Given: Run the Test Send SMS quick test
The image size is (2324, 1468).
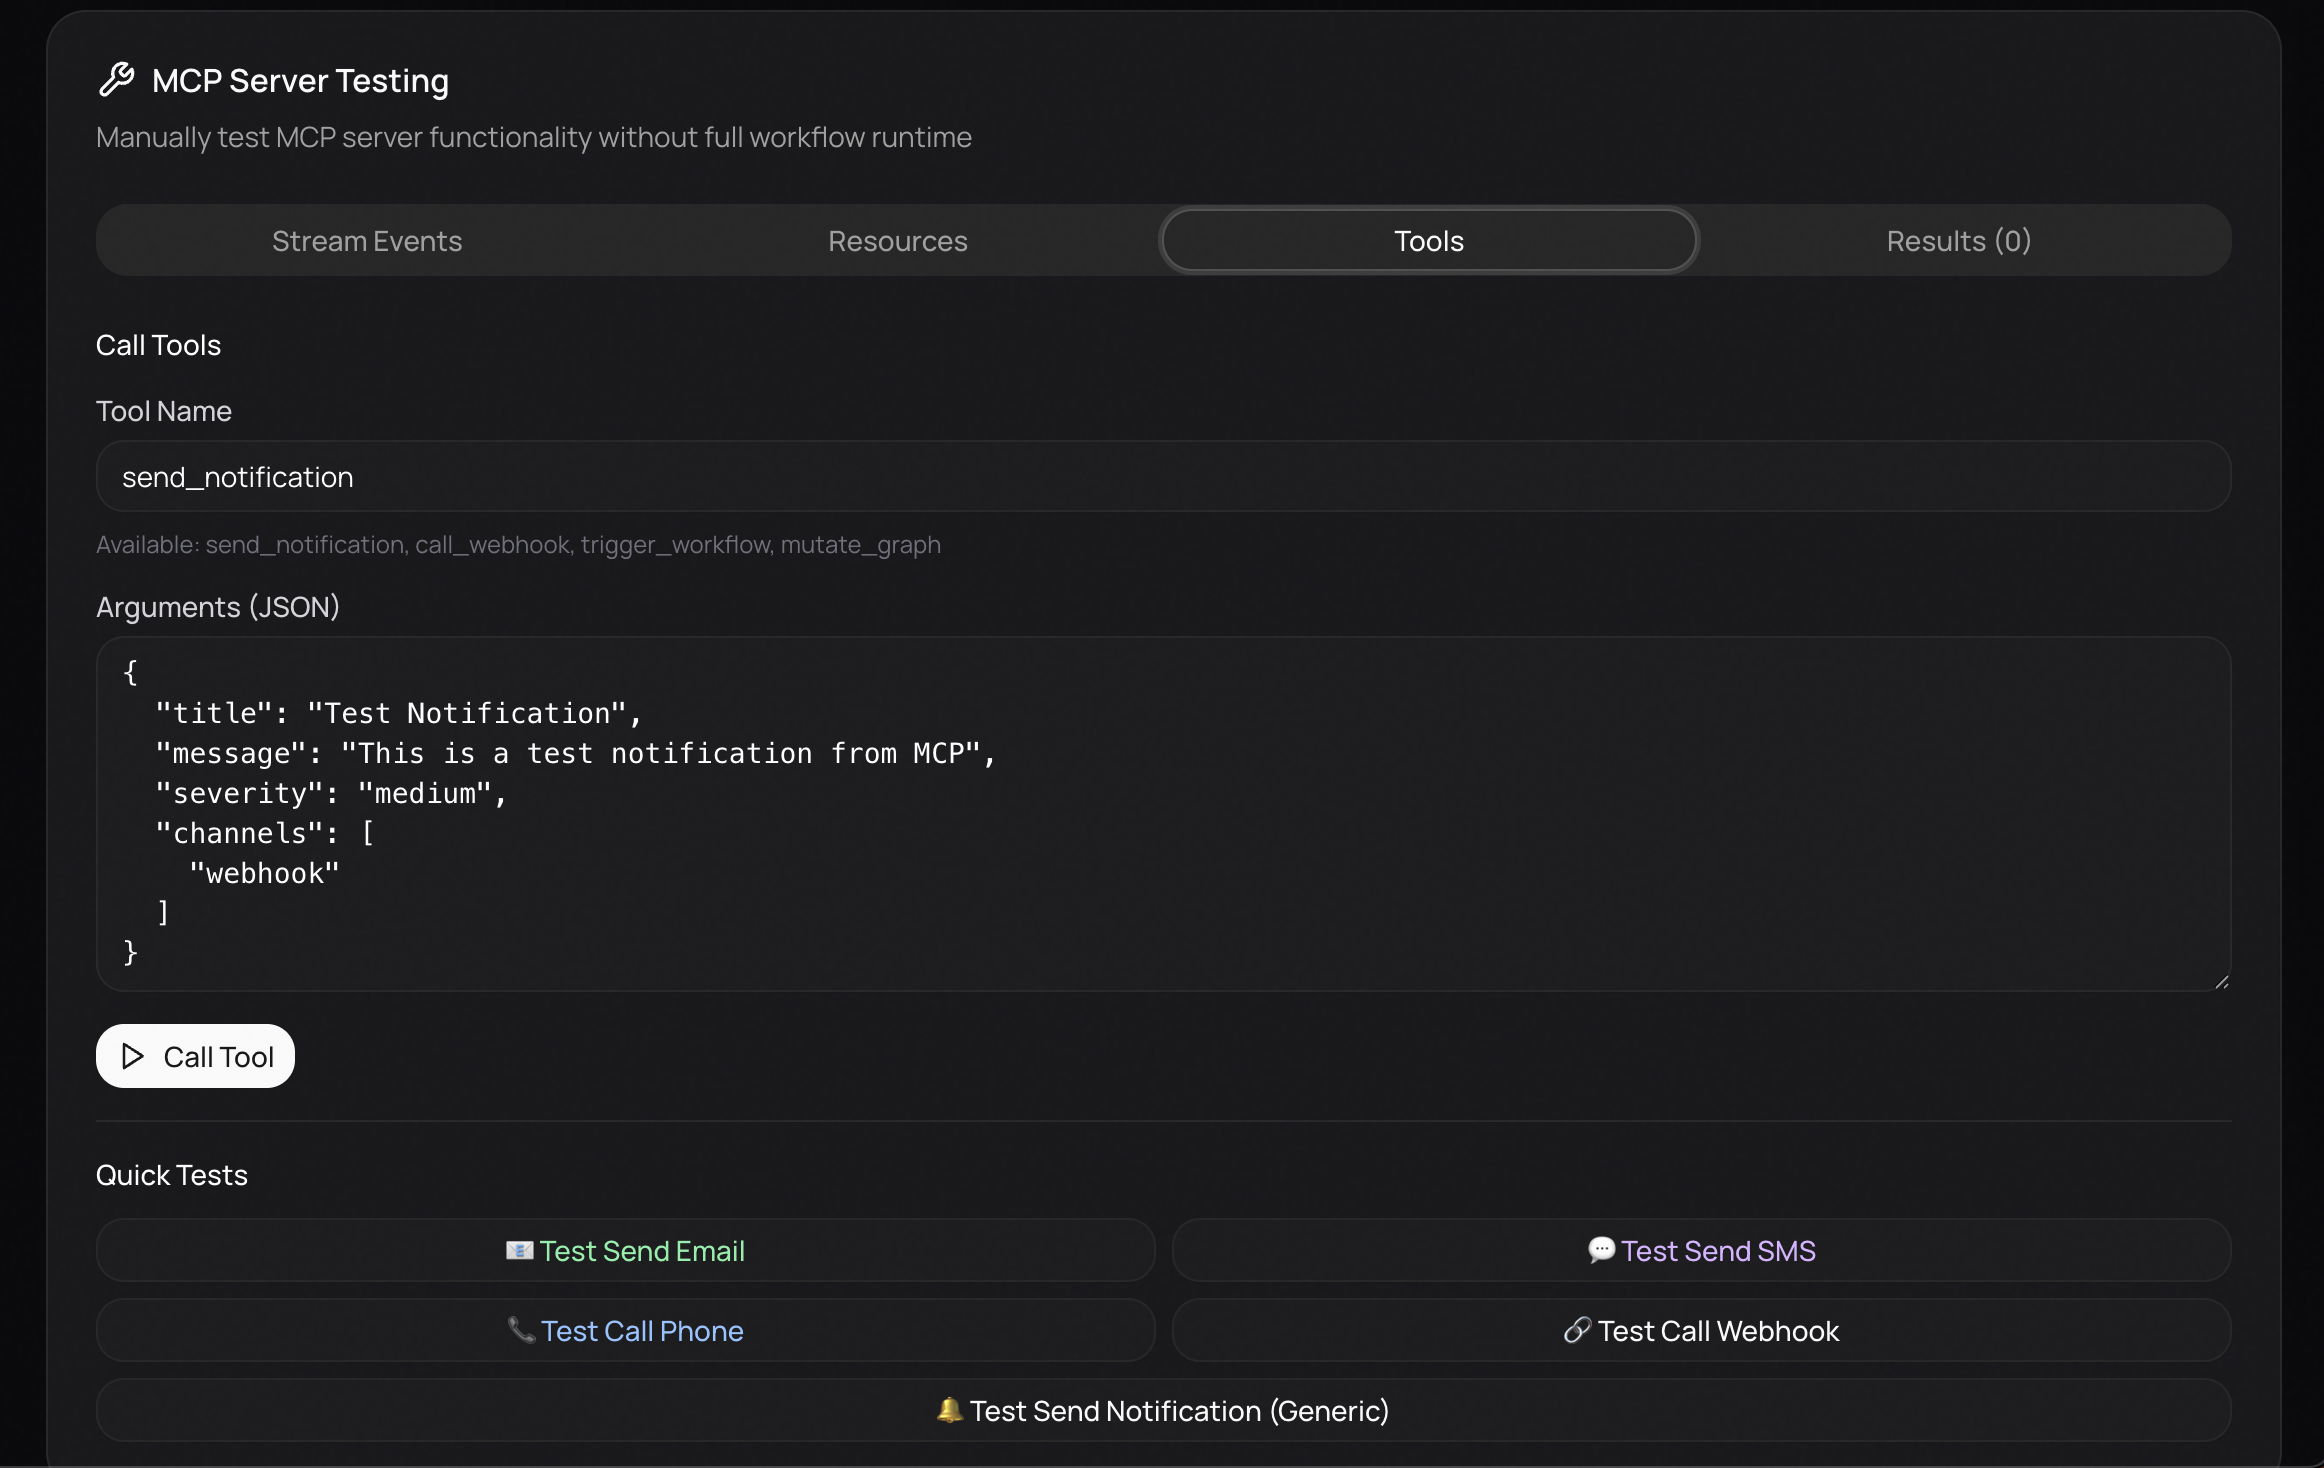Looking at the screenshot, I should [1717, 1251].
